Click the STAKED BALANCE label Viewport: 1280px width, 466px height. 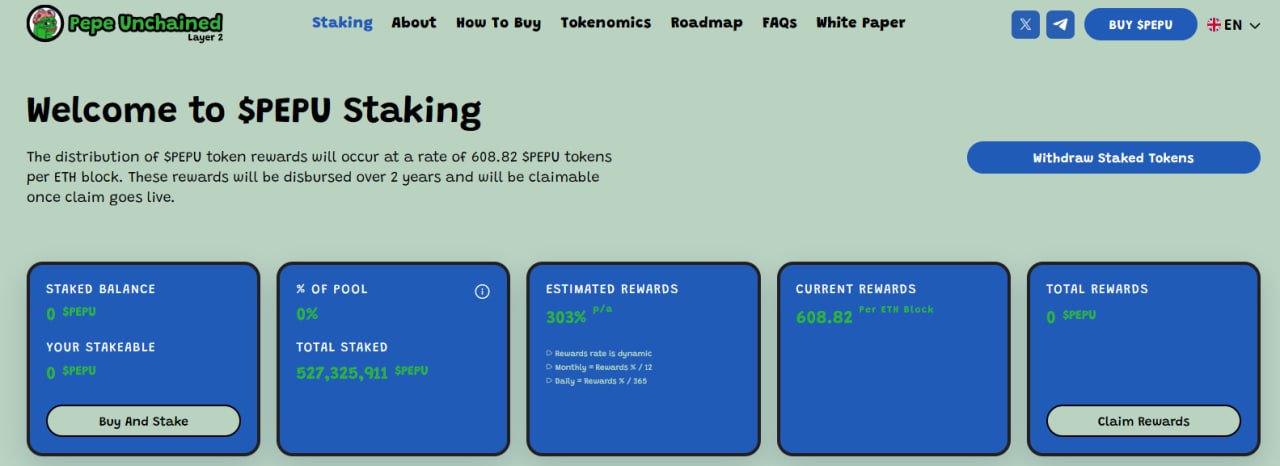click(x=101, y=289)
